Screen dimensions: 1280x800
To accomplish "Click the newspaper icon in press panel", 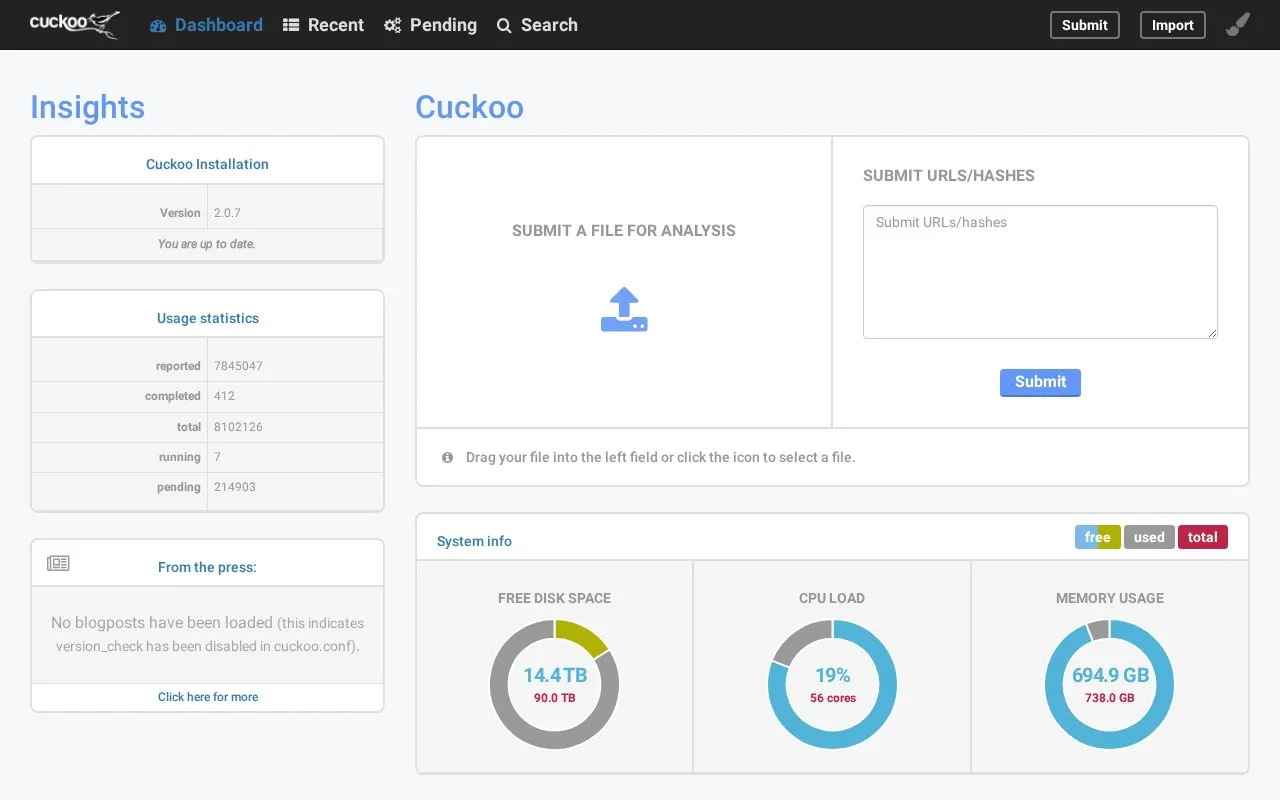I will 58,564.
